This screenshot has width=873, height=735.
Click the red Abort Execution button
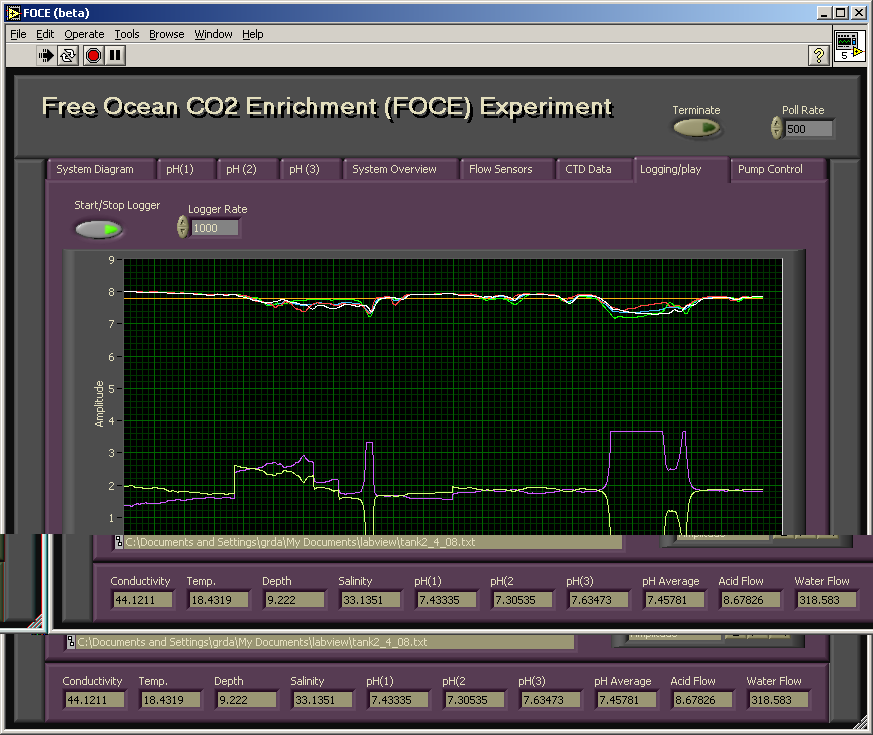[x=93, y=55]
